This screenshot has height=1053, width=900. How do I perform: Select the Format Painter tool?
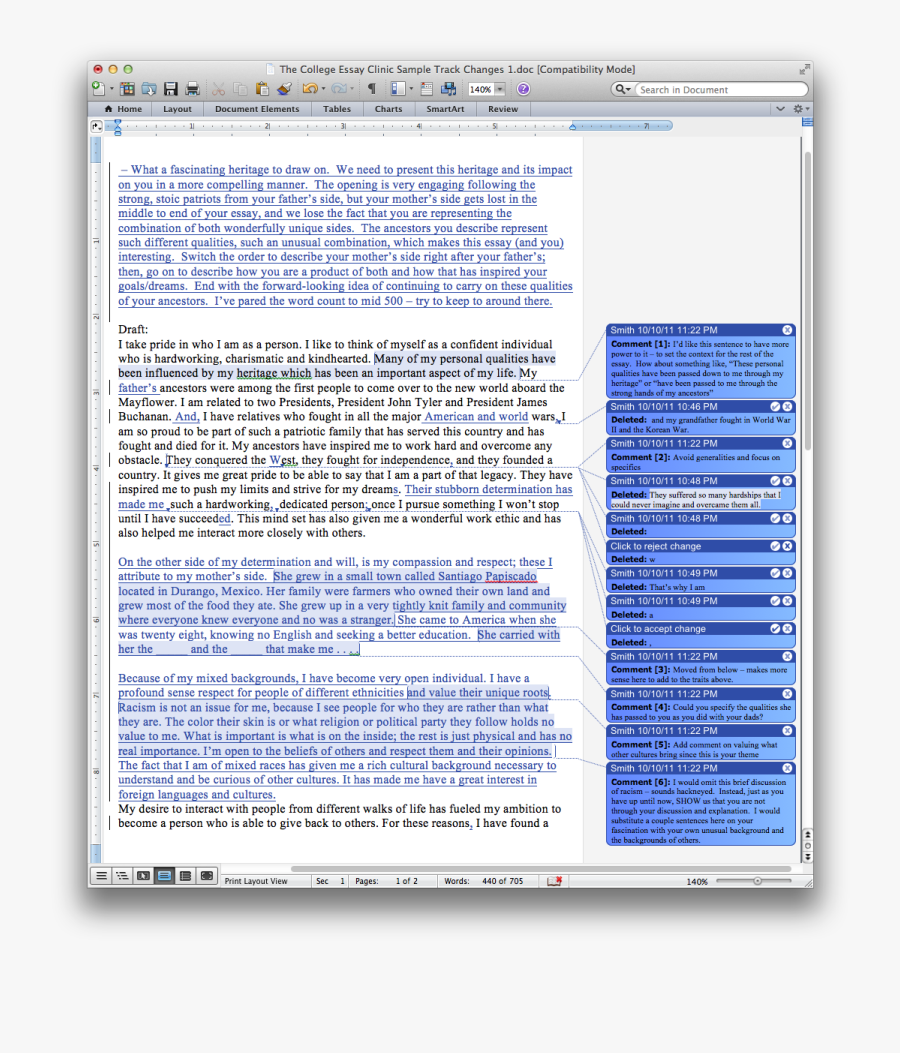click(x=283, y=89)
